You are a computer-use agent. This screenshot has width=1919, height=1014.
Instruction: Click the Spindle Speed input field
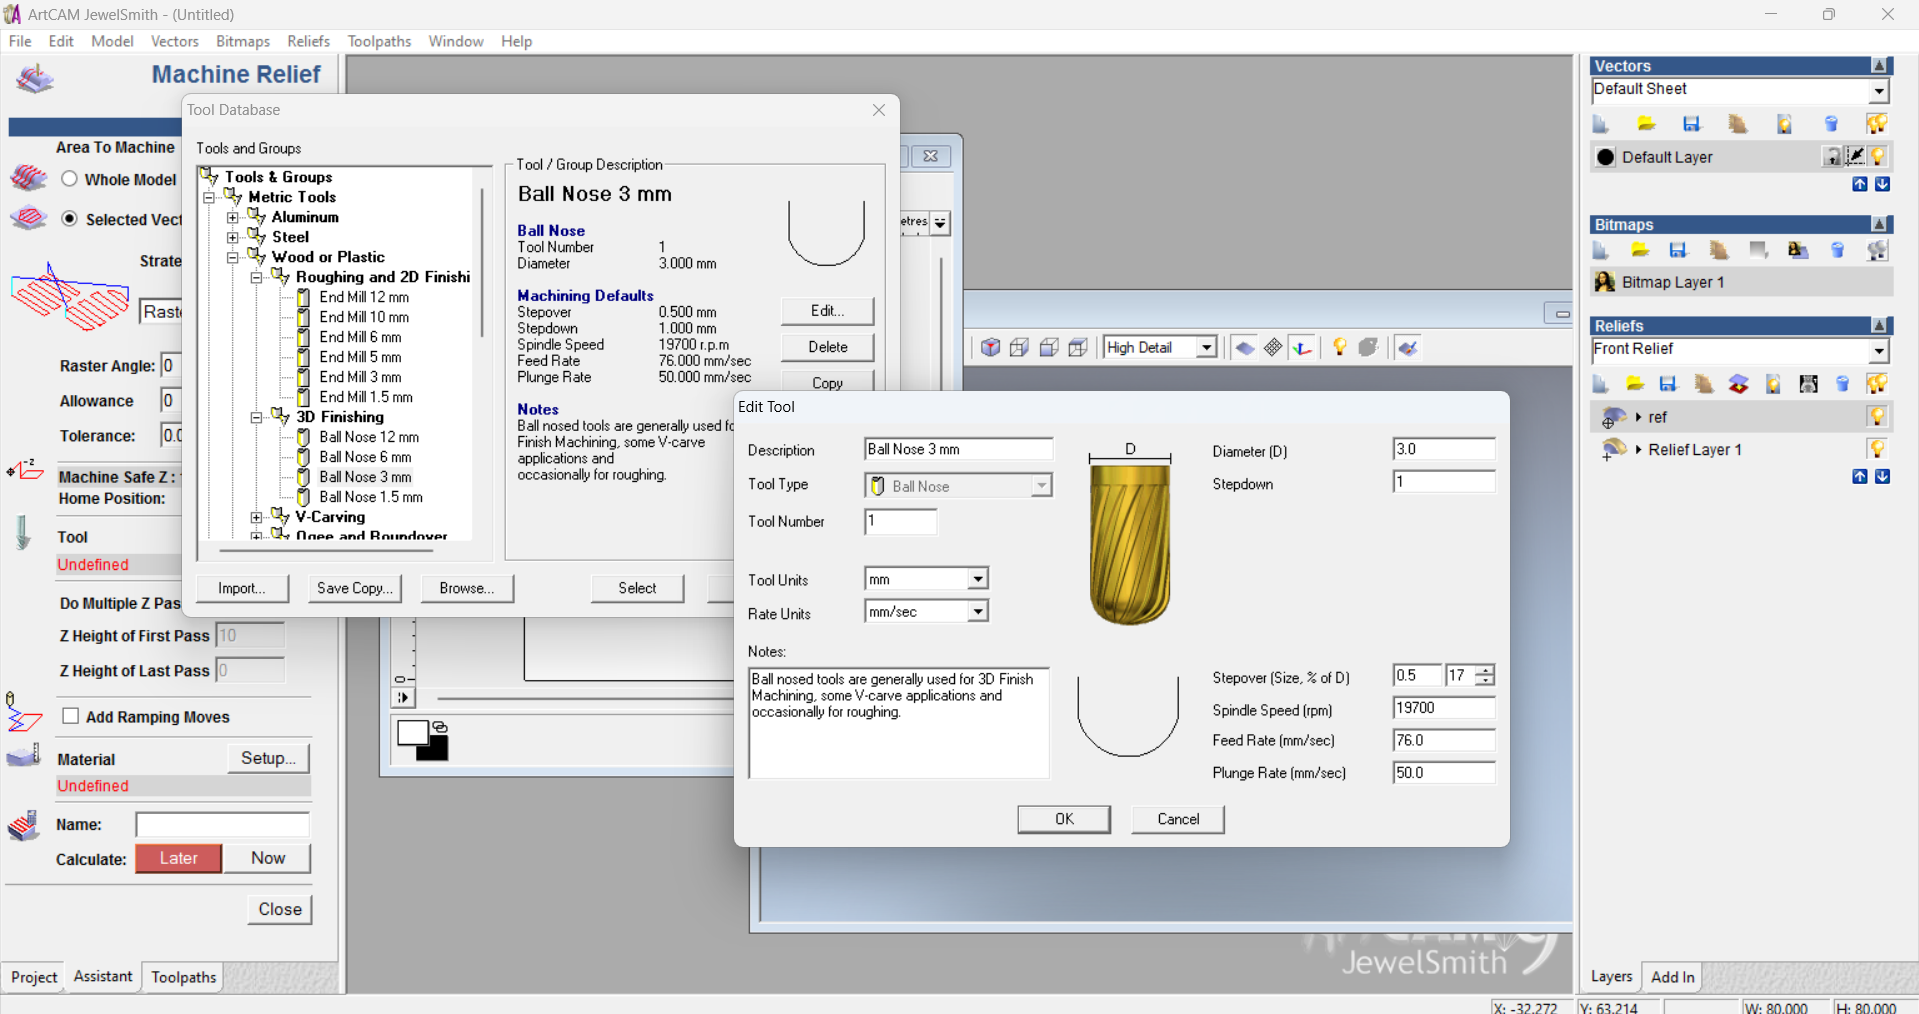pos(1443,708)
